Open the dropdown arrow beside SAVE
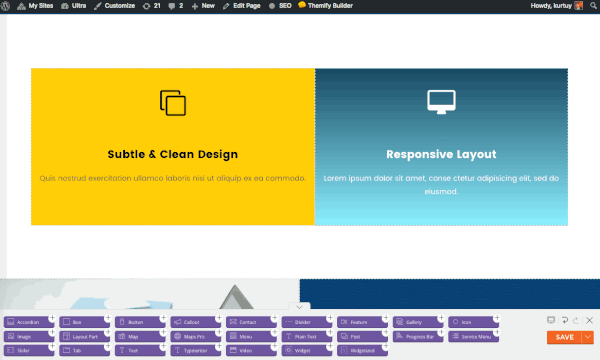This screenshot has height=360, width=600. click(588, 337)
